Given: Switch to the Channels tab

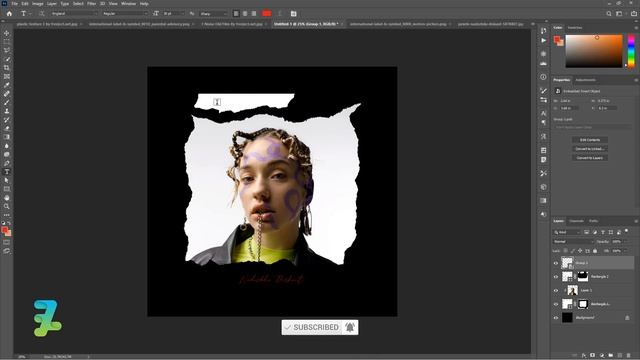Looking at the screenshot, I should pyautogui.click(x=576, y=221).
